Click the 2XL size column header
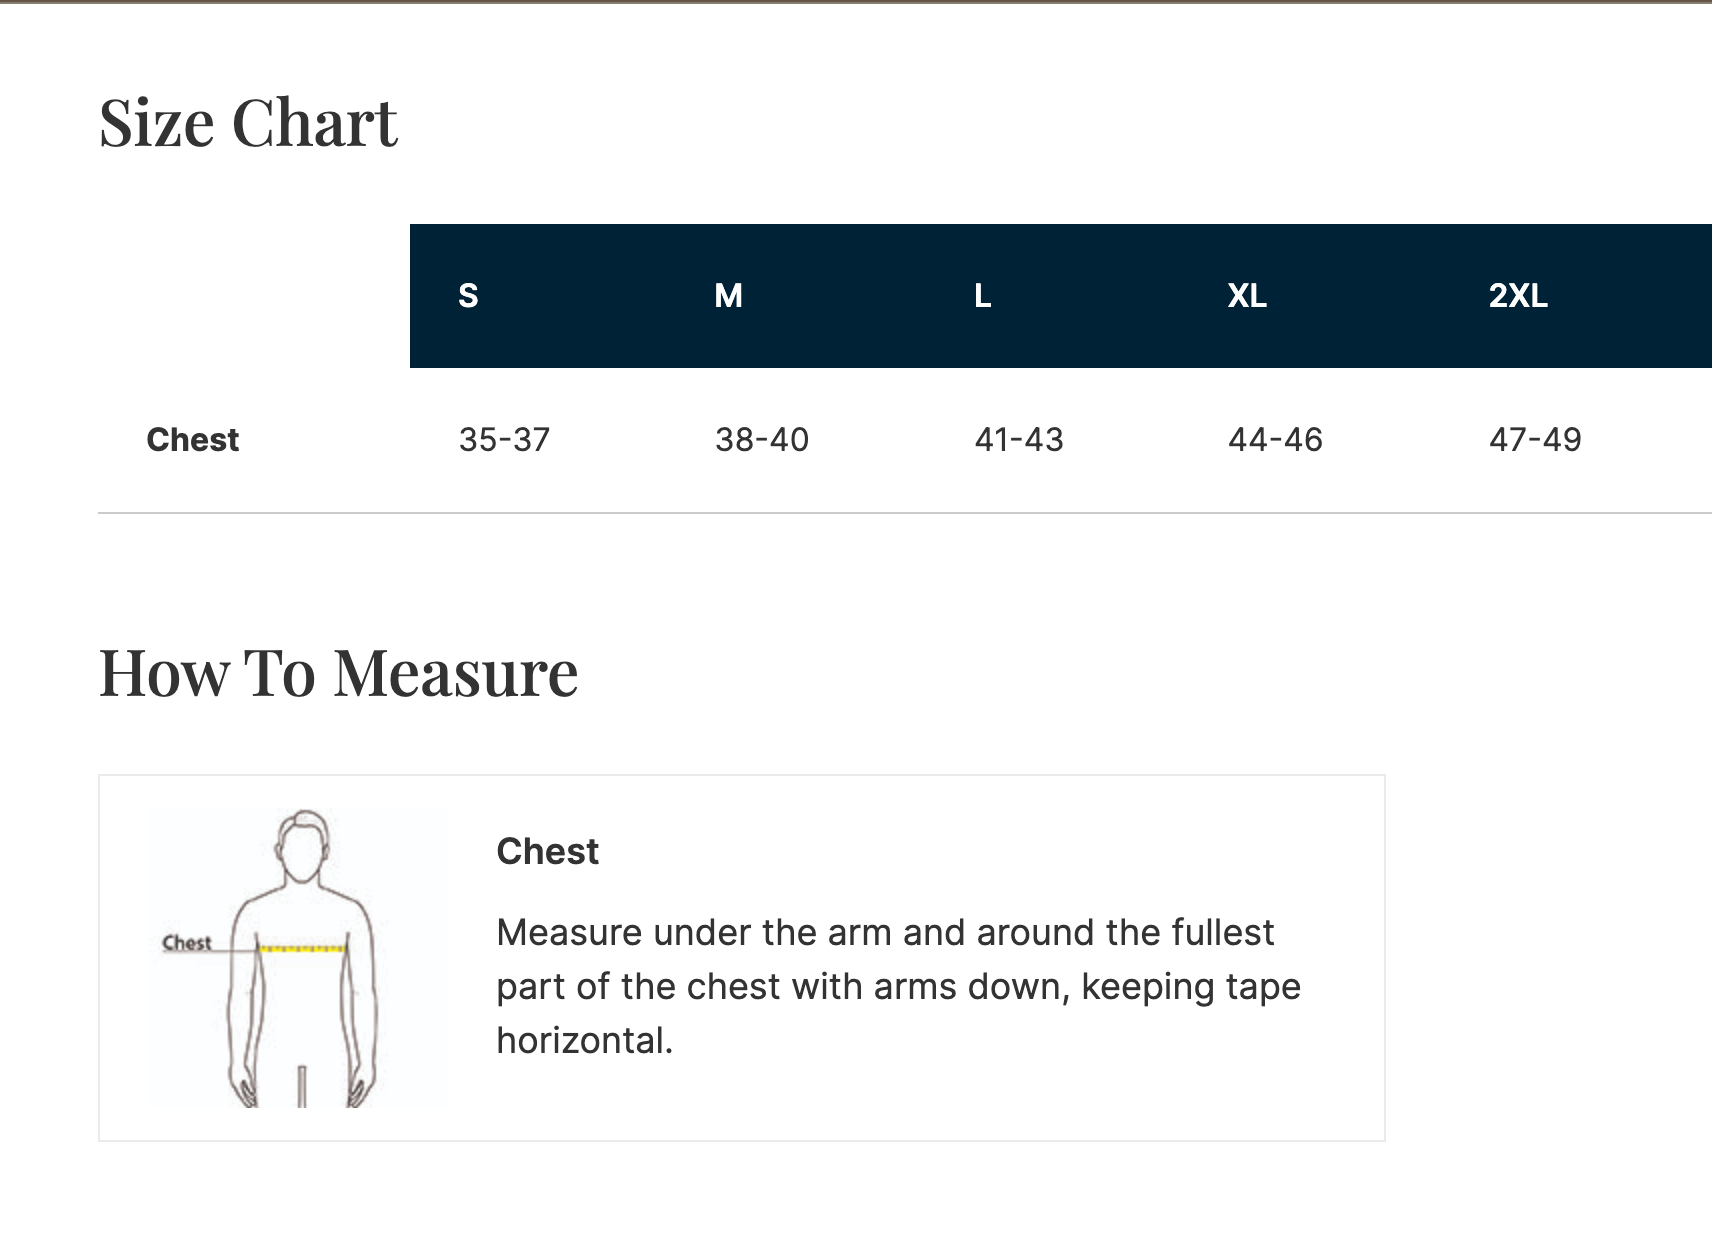Viewport: 1712px width, 1246px height. (1518, 296)
